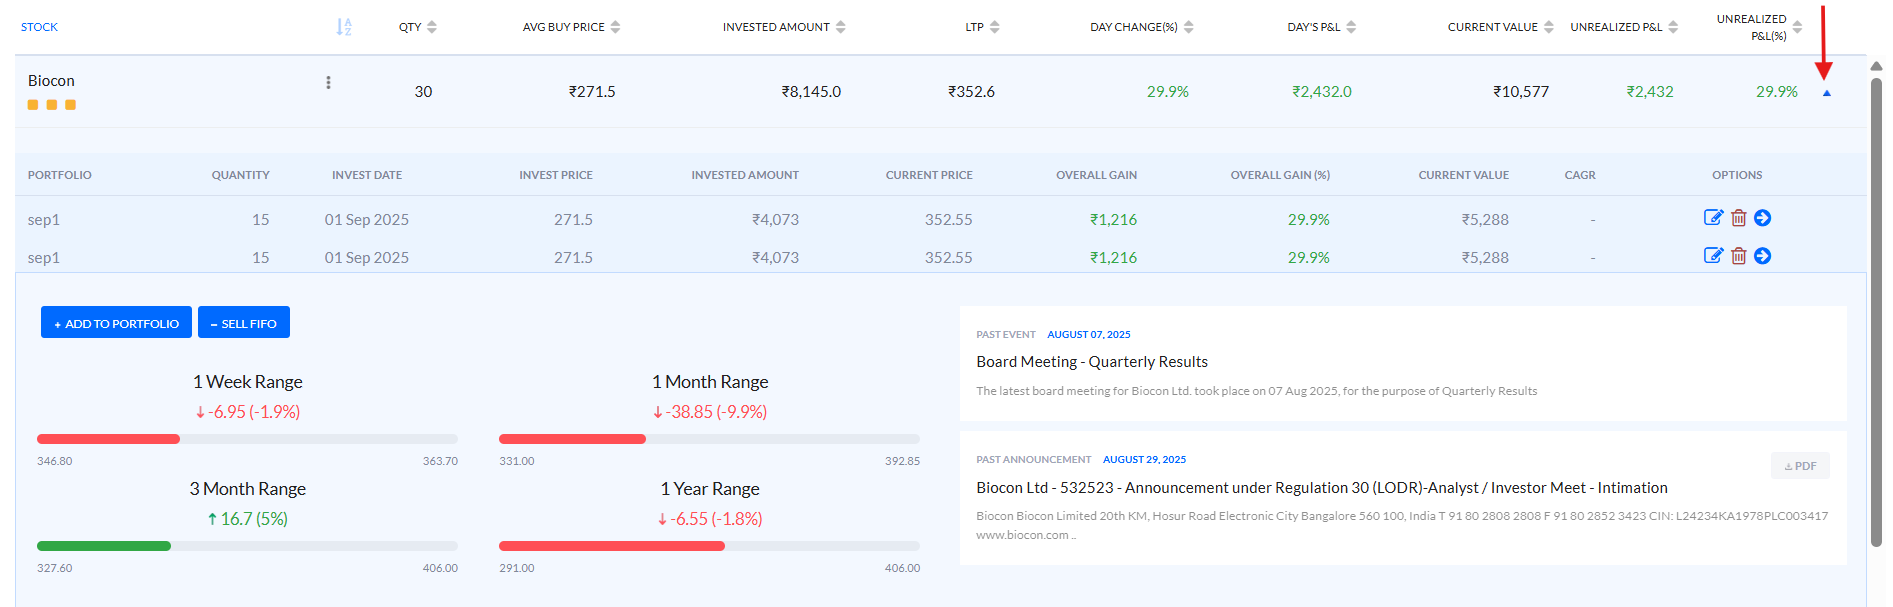Click the 1 Week high value 363.70

coord(440,461)
